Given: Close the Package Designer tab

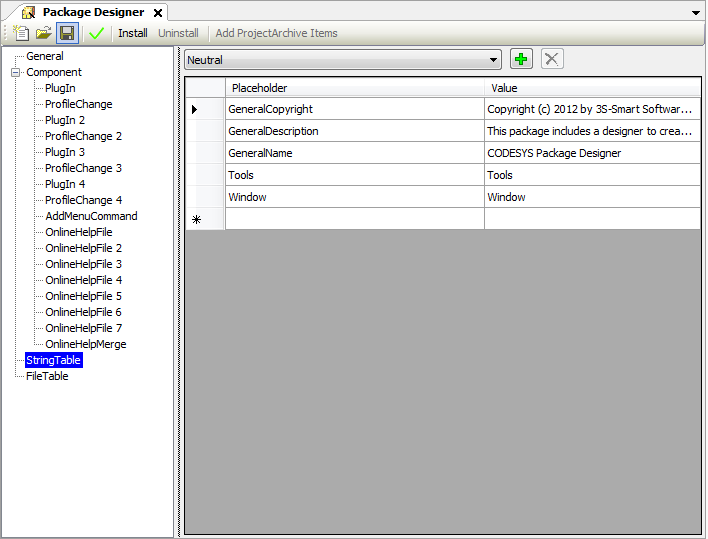Looking at the screenshot, I should tap(158, 12).
